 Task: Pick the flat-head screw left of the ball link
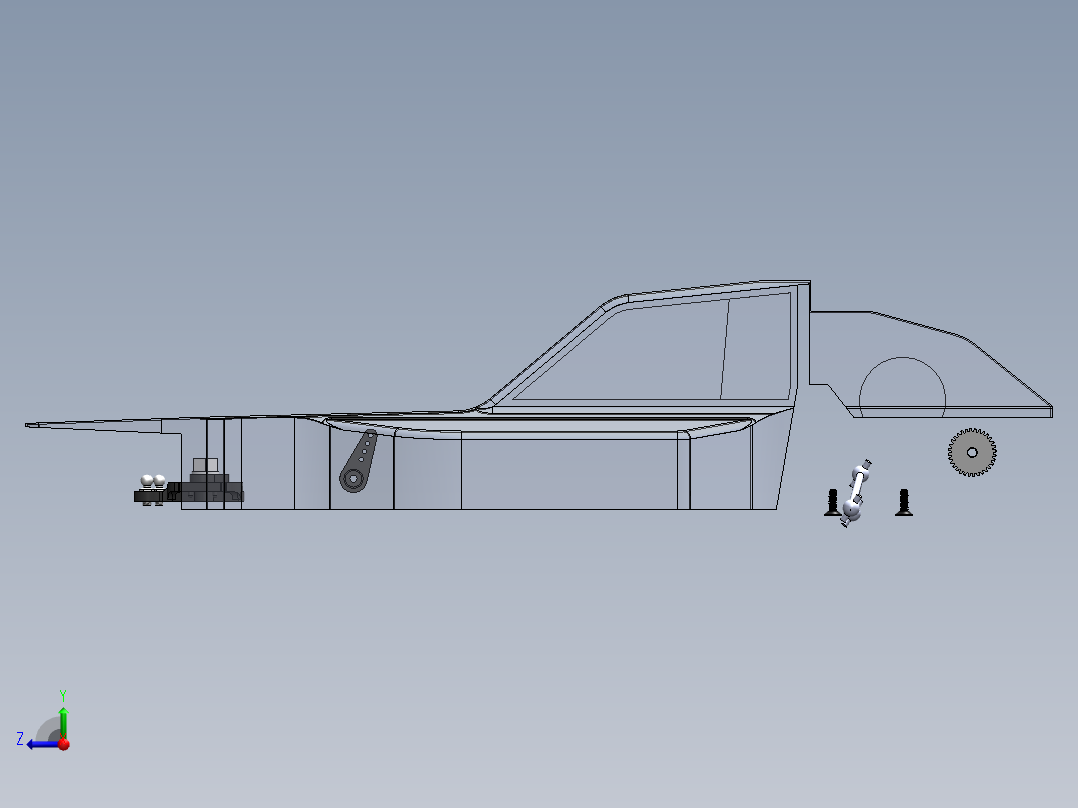[833, 503]
